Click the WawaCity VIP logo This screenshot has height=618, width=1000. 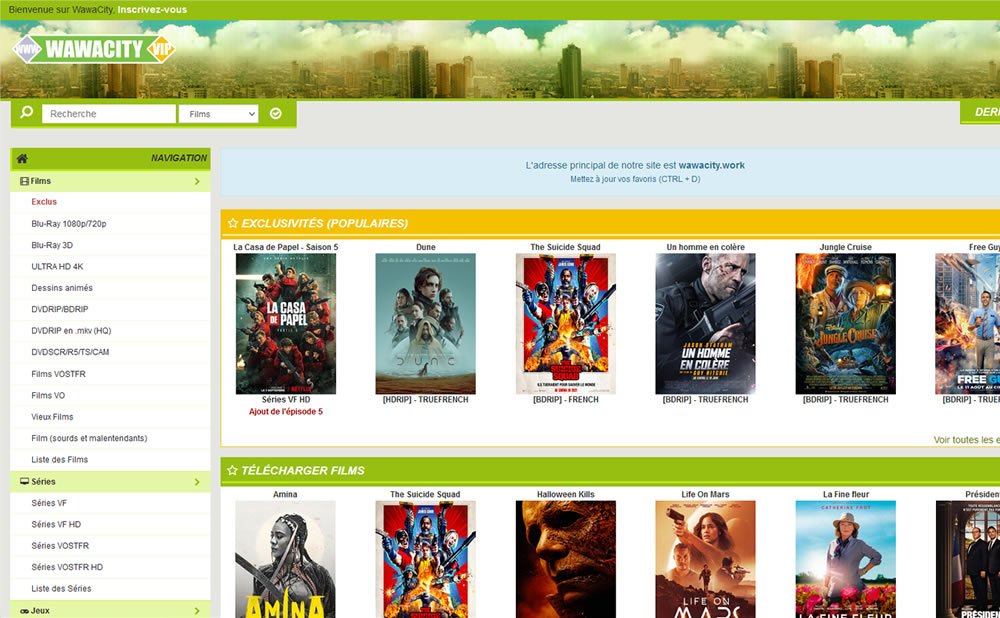click(93, 48)
